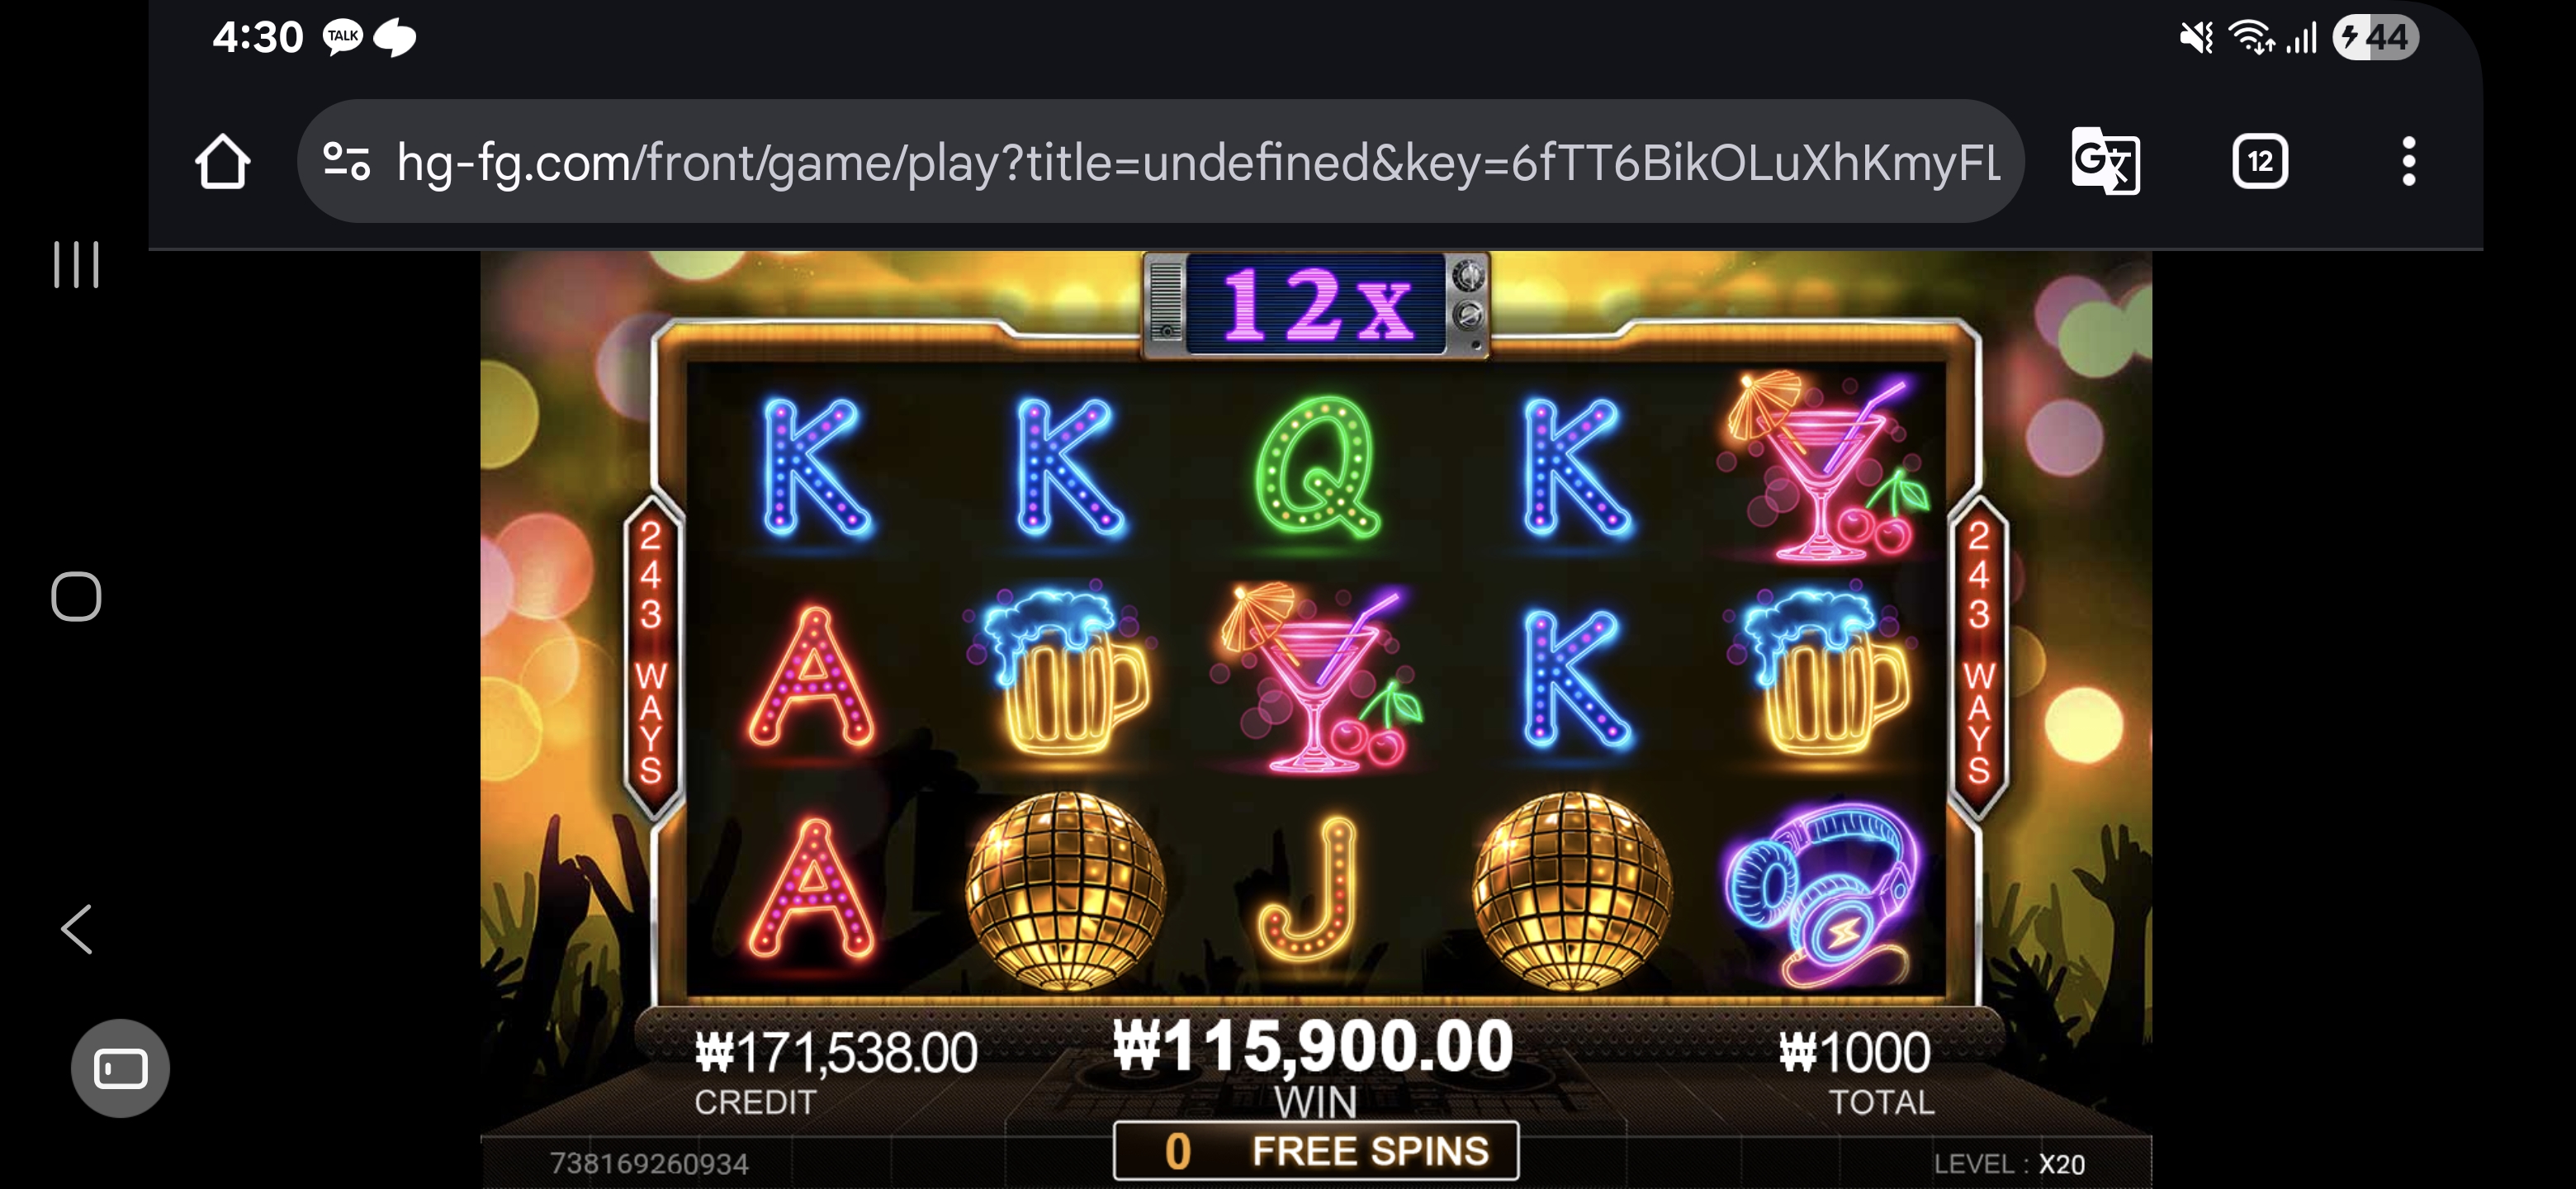The width and height of the screenshot is (2576, 1189).
Task: Tap the Android home navigation button
Action: (x=76, y=597)
